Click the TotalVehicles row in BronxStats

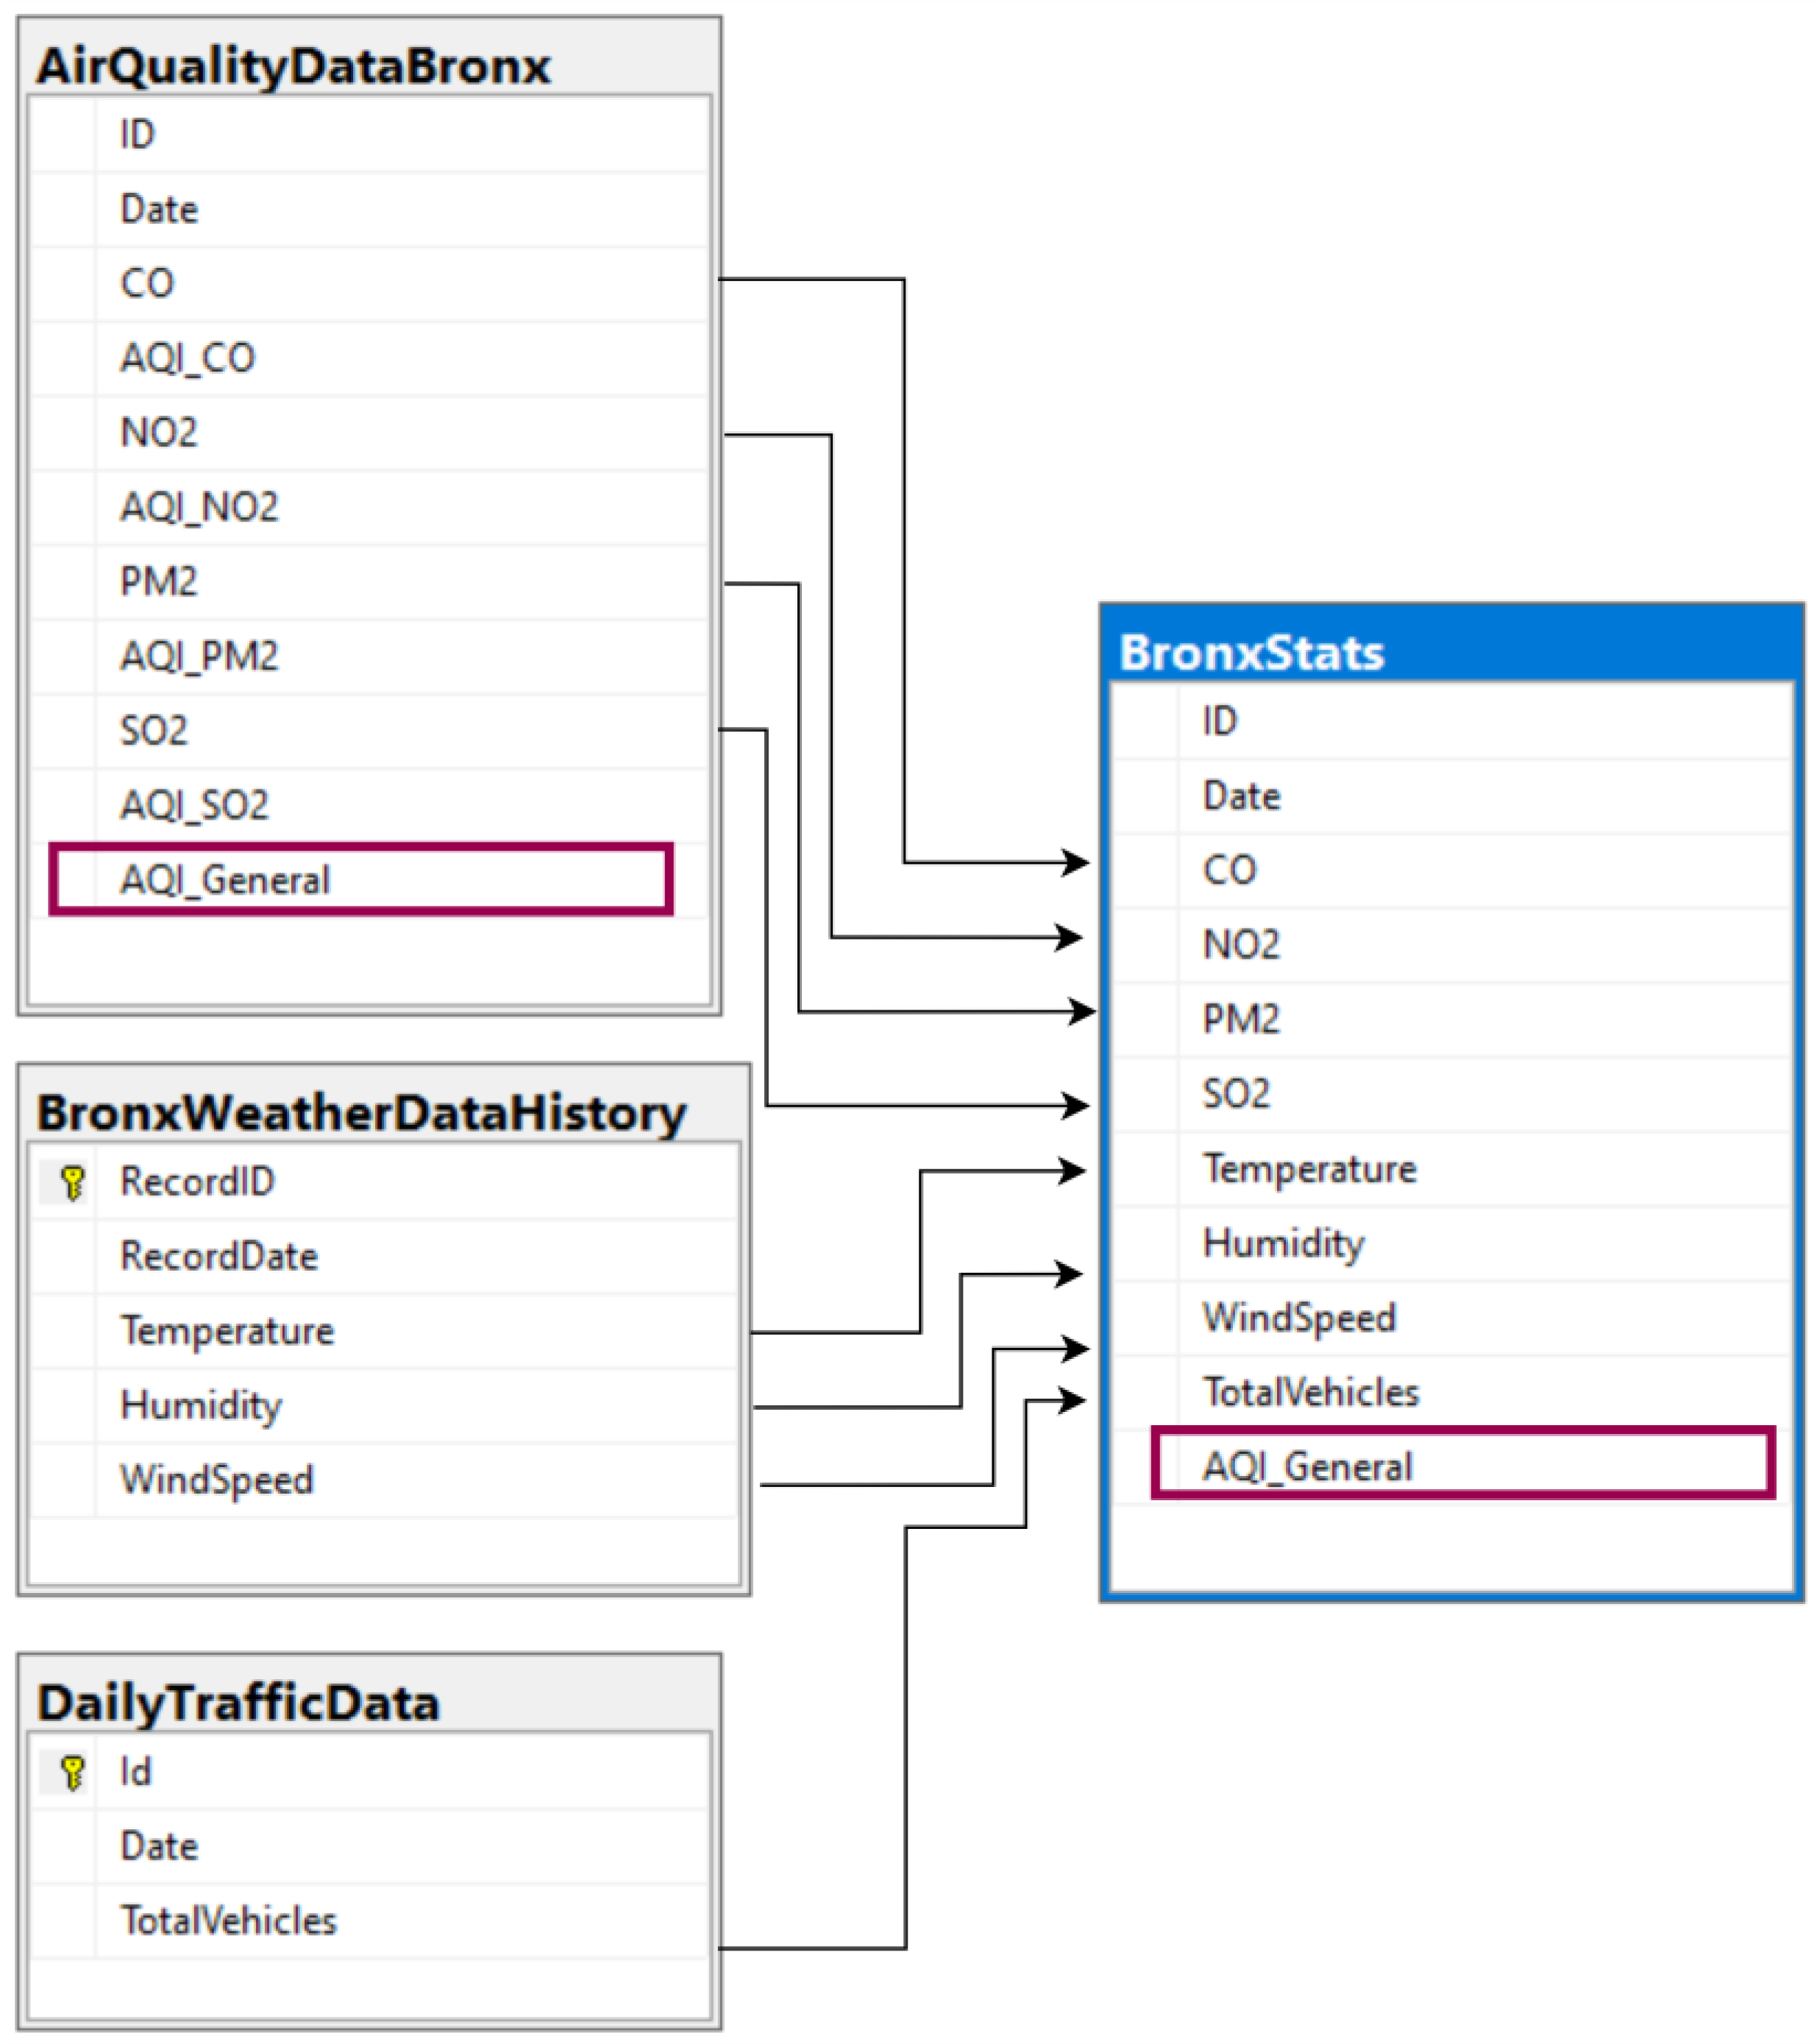[1311, 1392]
